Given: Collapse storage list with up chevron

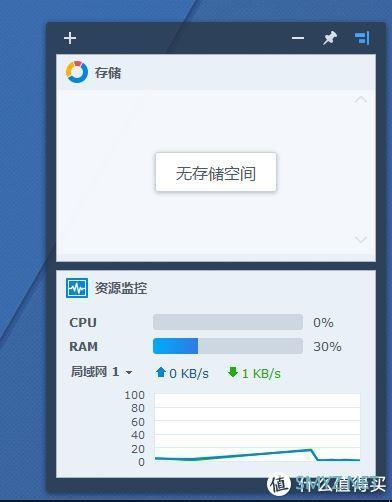Looking at the screenshot, I should 361,100.
